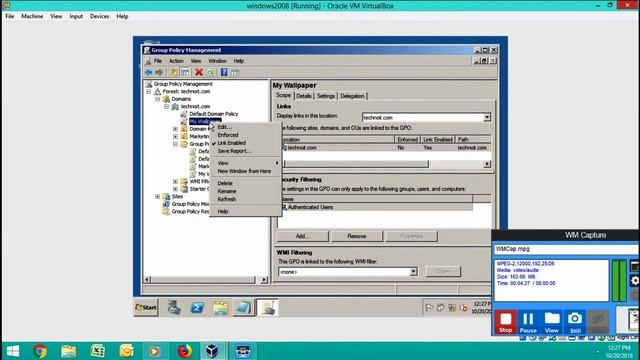Expand the Sites tree node
This screenshot has height=360, width=640.
click(158, 196)
